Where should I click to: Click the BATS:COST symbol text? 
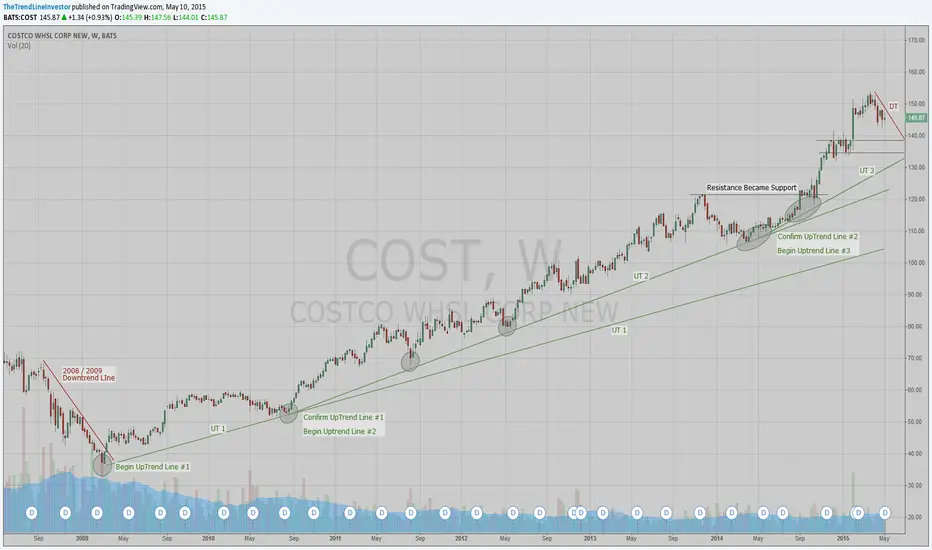tap(20, 18)
